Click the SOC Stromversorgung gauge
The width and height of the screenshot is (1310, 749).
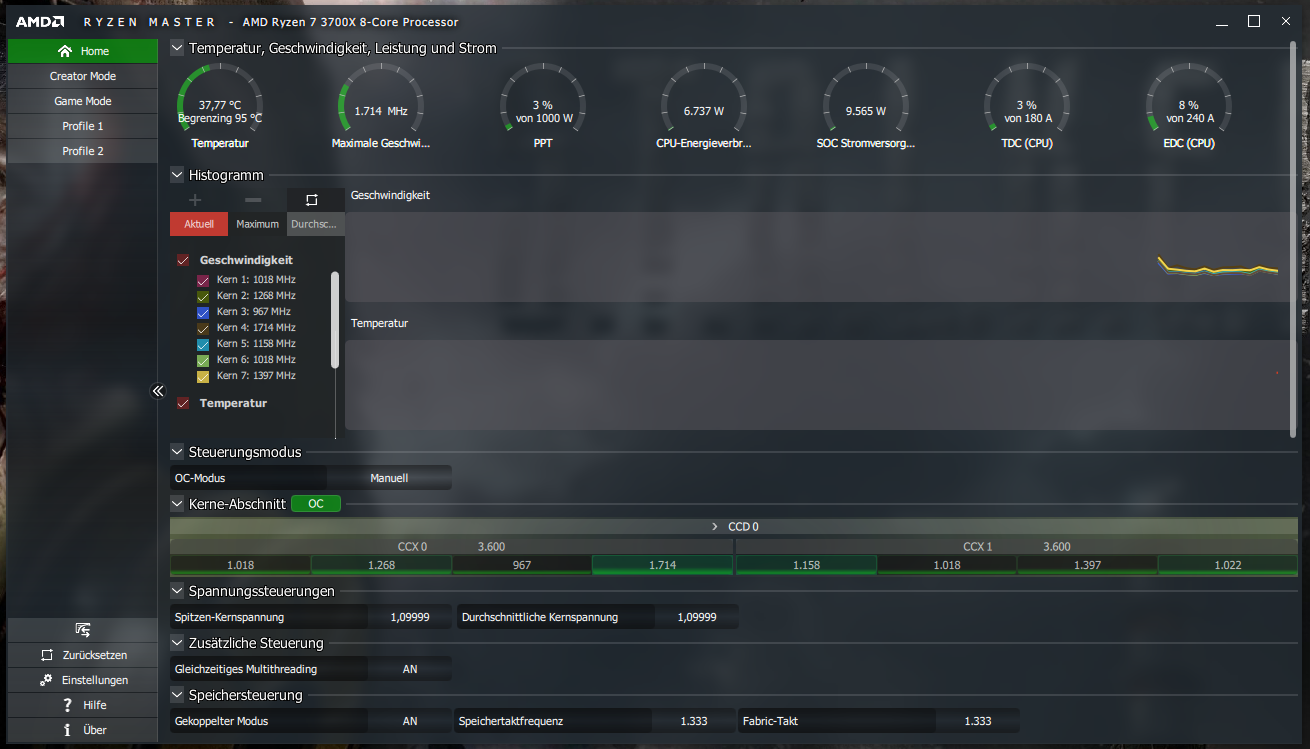coord(866,106)
